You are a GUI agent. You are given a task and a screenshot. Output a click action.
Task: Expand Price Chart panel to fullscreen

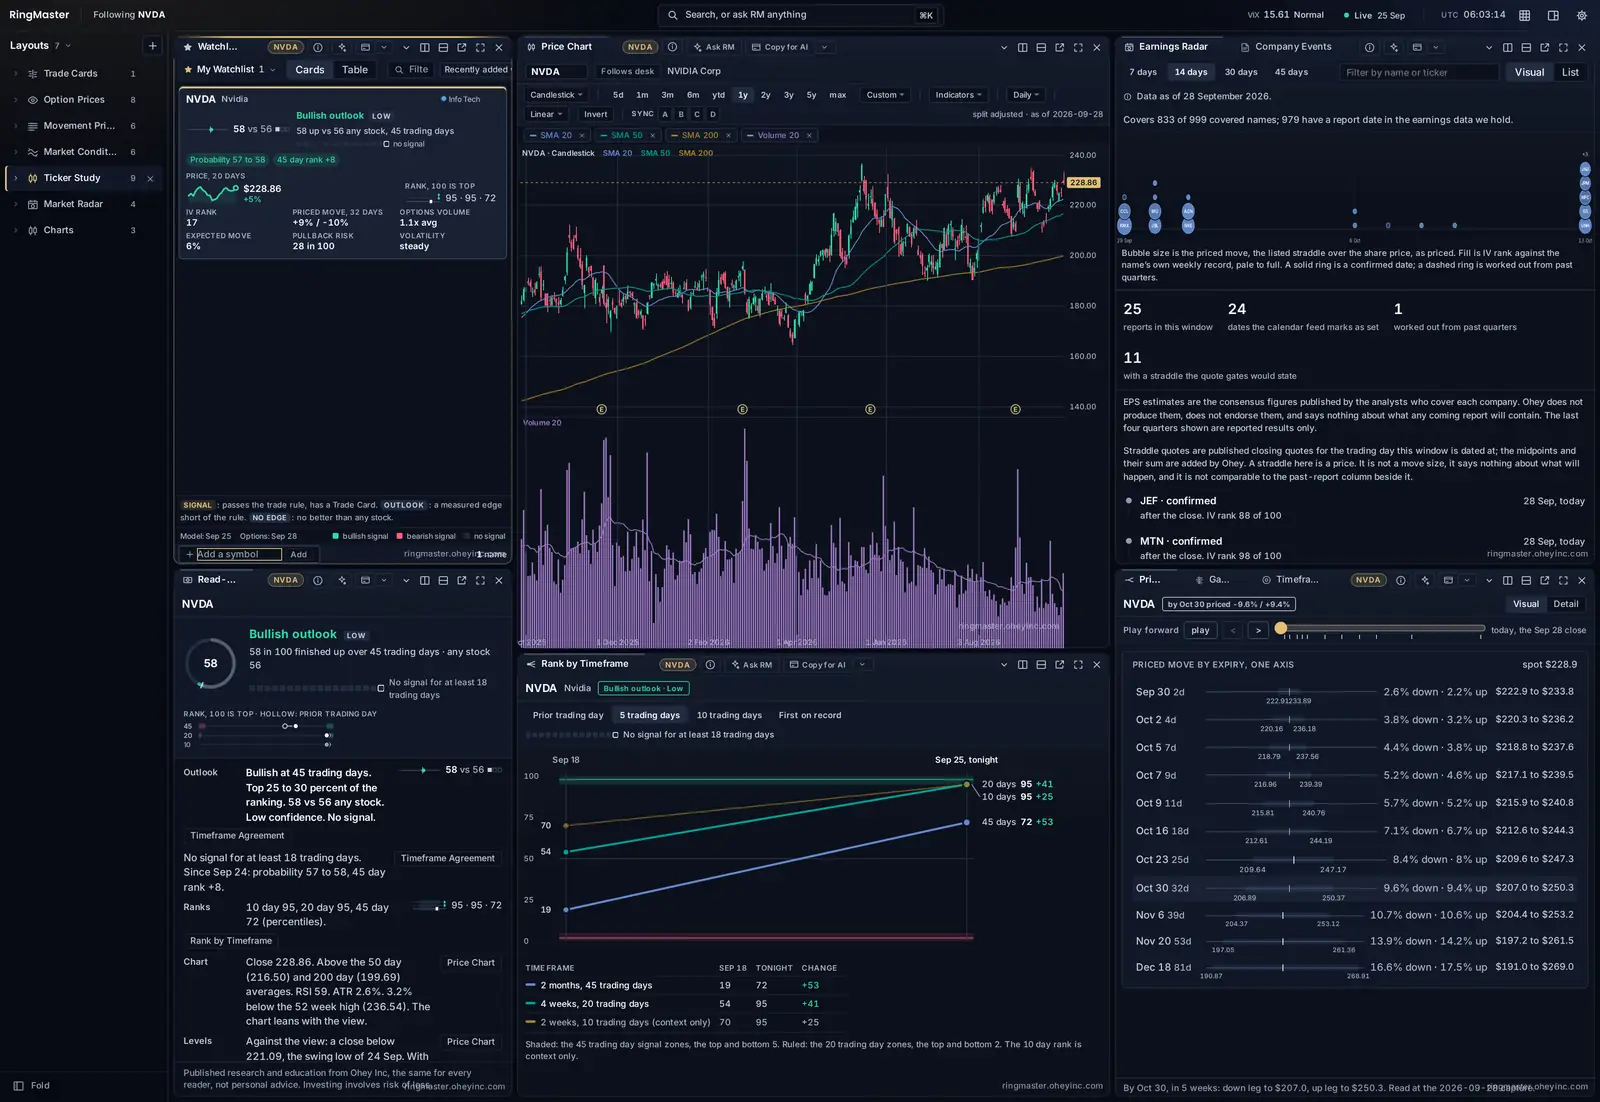[x=1078, y=47]
